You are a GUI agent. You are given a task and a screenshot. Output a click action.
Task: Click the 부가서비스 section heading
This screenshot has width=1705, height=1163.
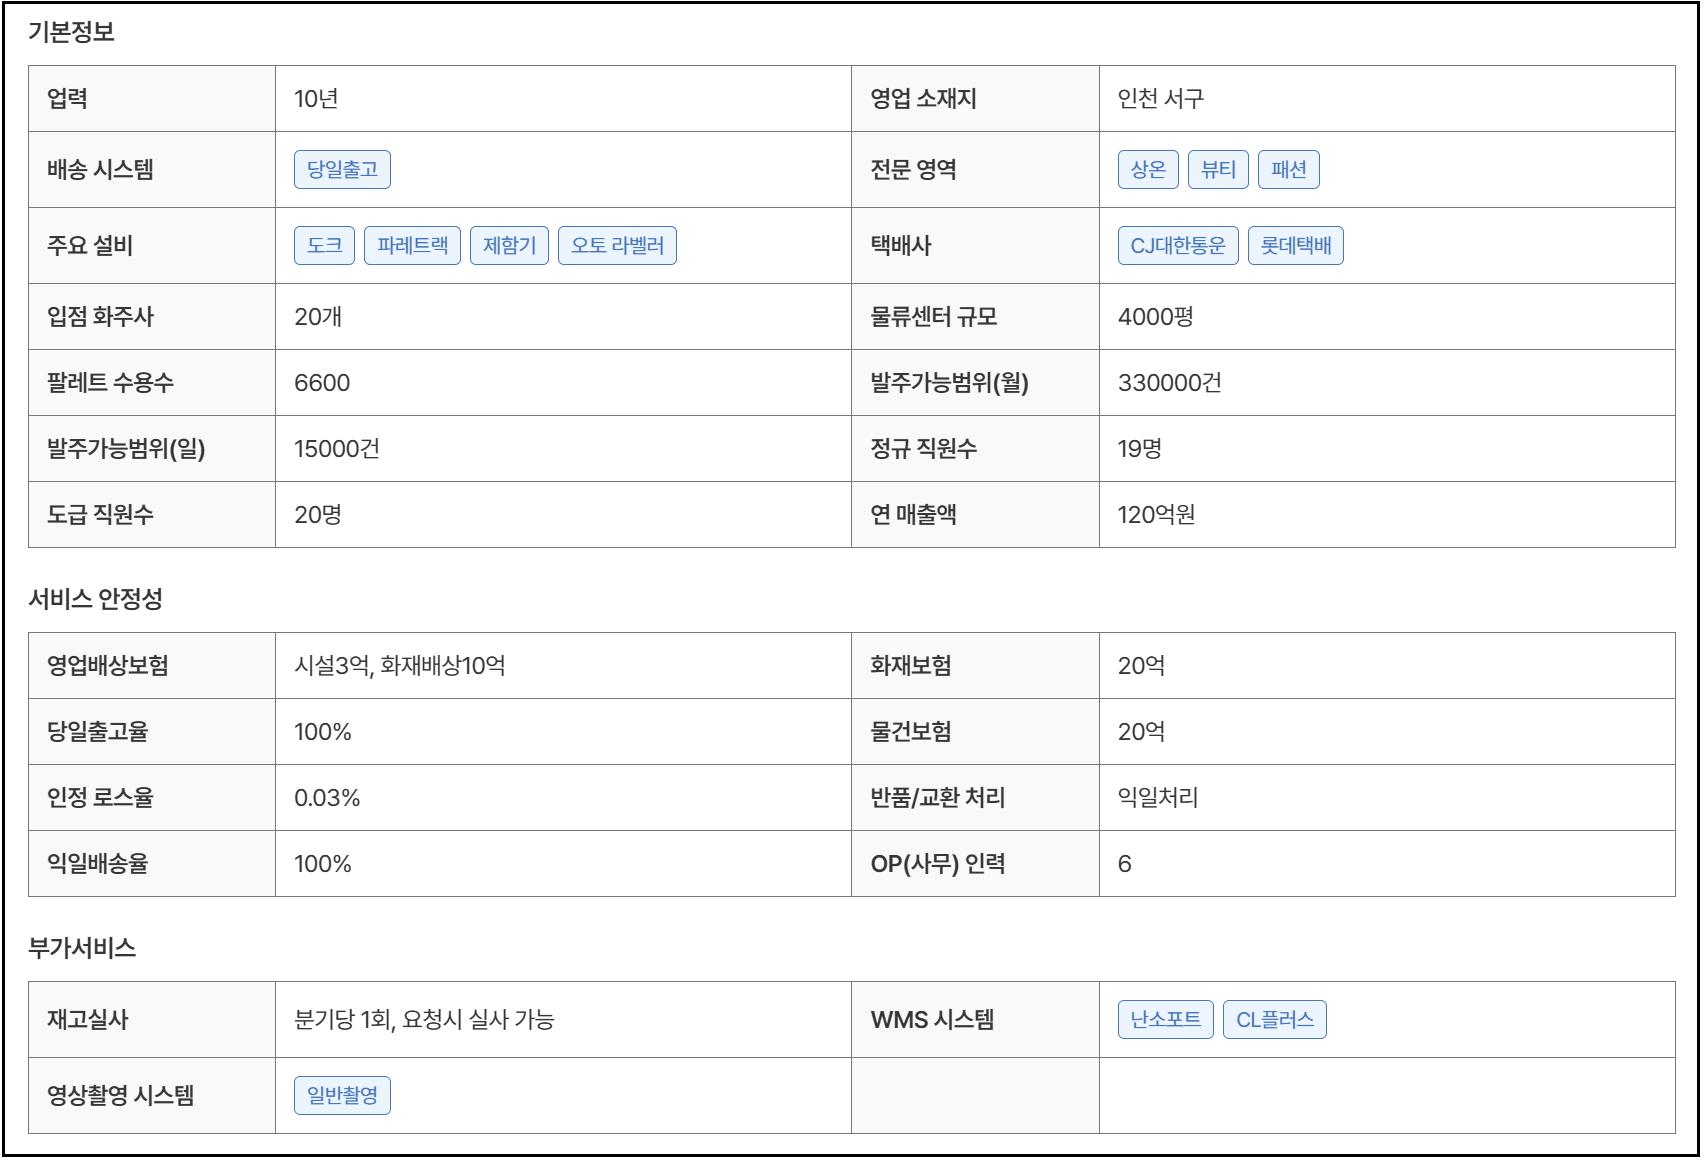[82, 948]
